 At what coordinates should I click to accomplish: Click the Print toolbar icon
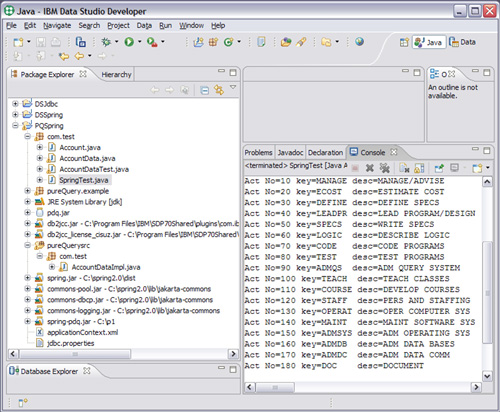pos(56,42)
